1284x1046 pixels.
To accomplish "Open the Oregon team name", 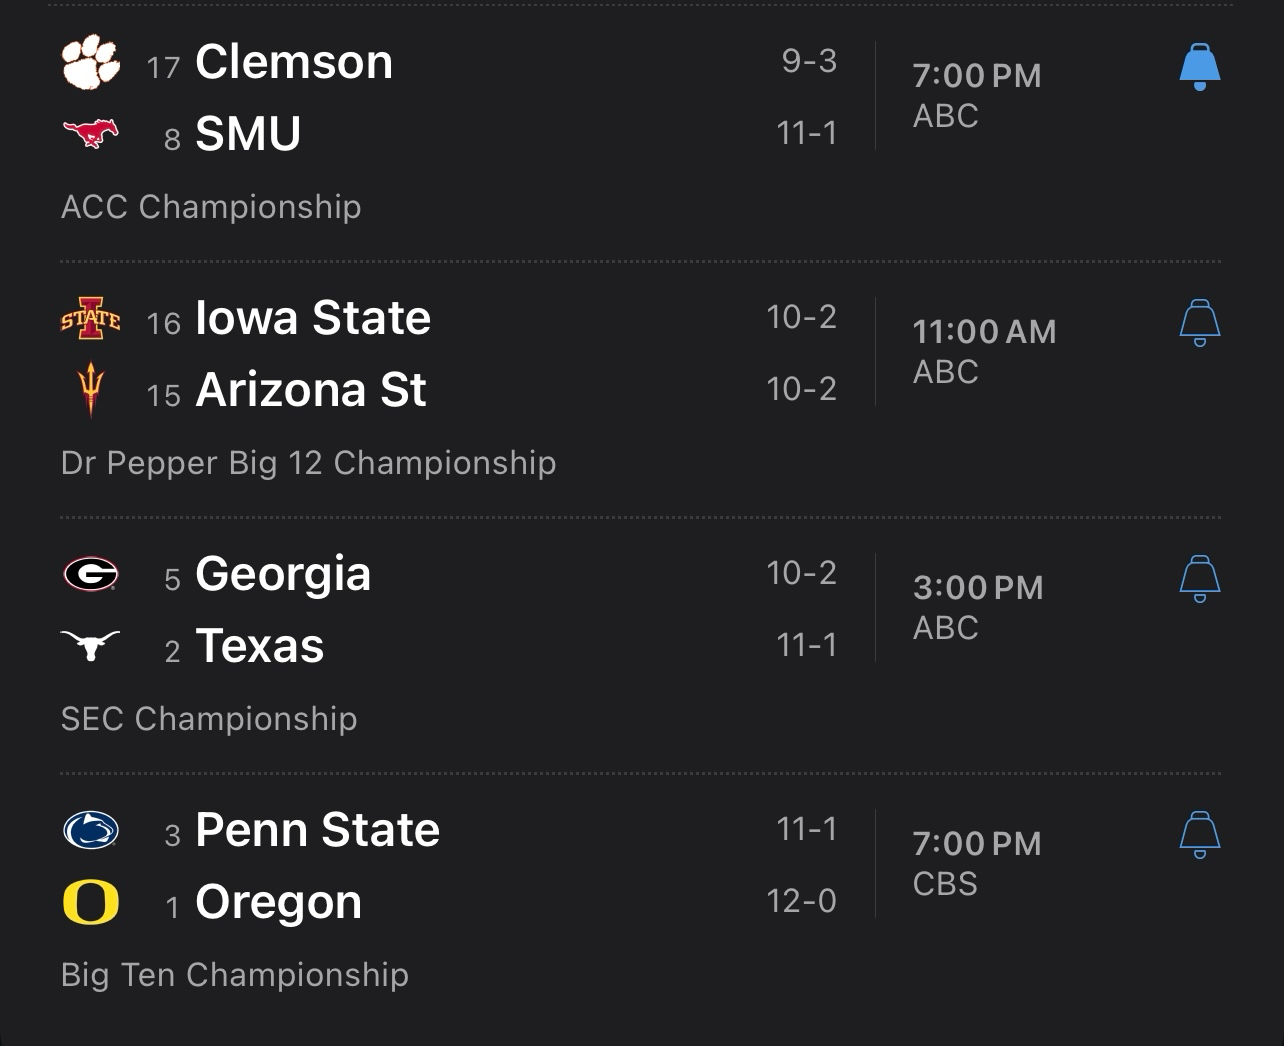I will coord(278,902).
